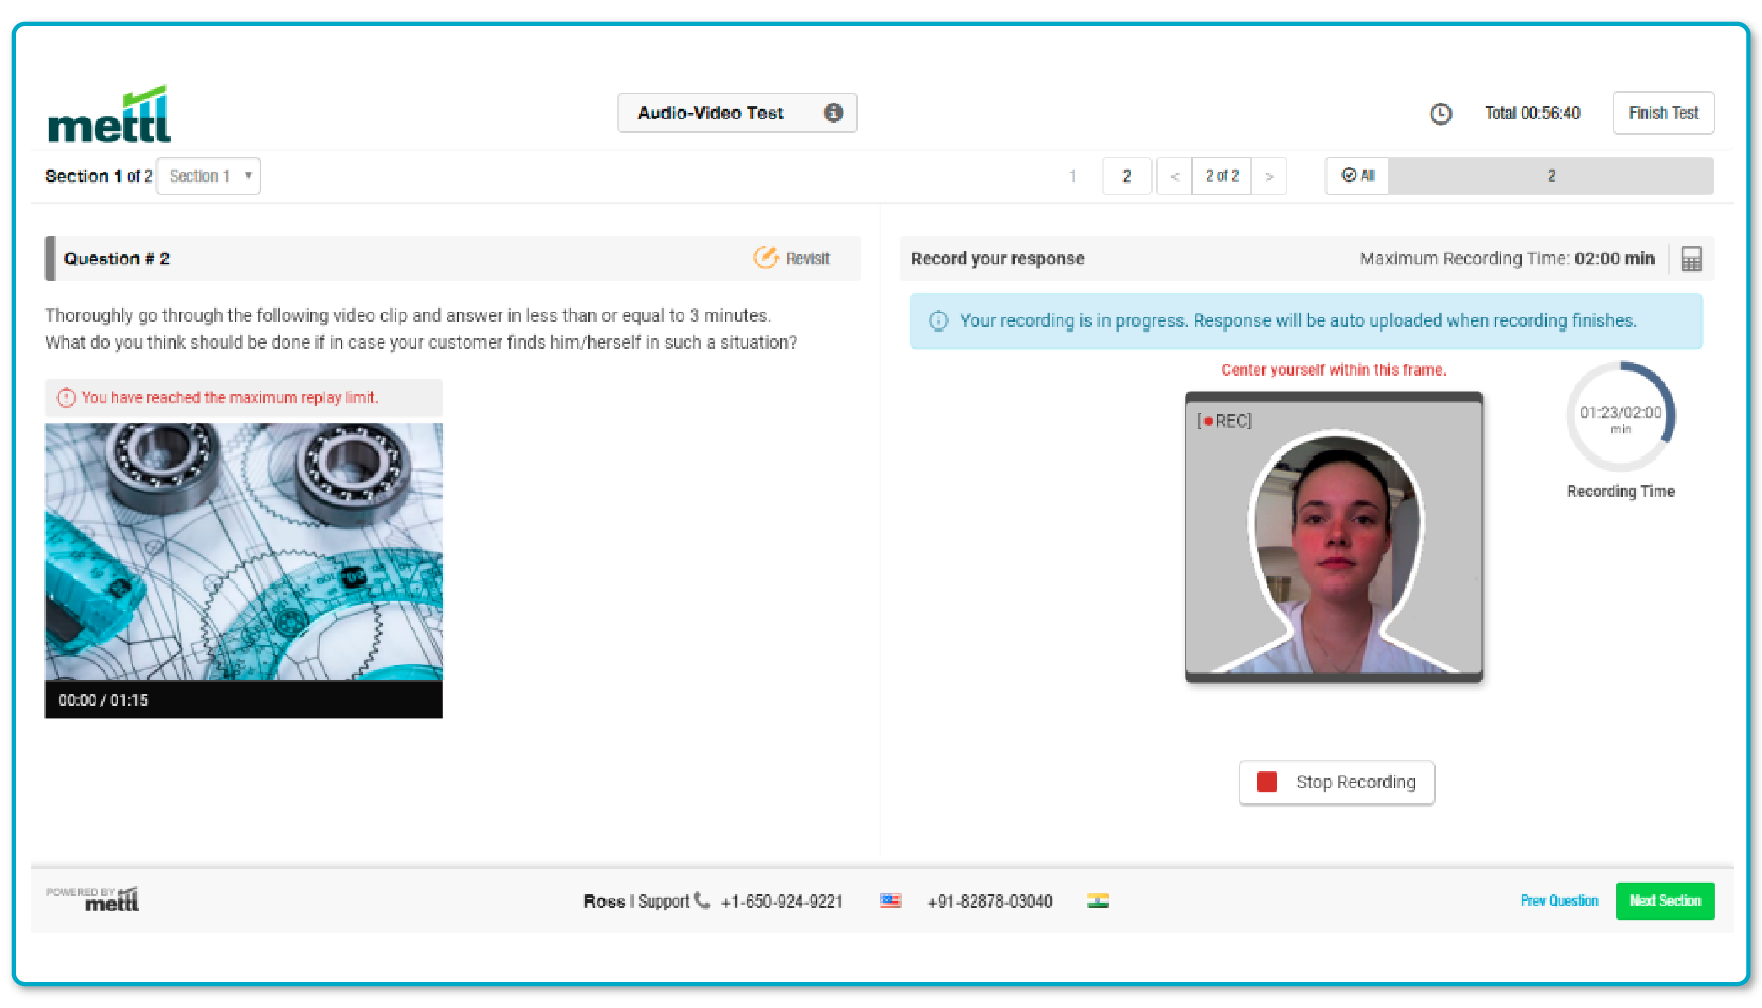Click the US support number +1-650-924-9221
Screen dimensions: 1762x1008
(x=782, y=901)
